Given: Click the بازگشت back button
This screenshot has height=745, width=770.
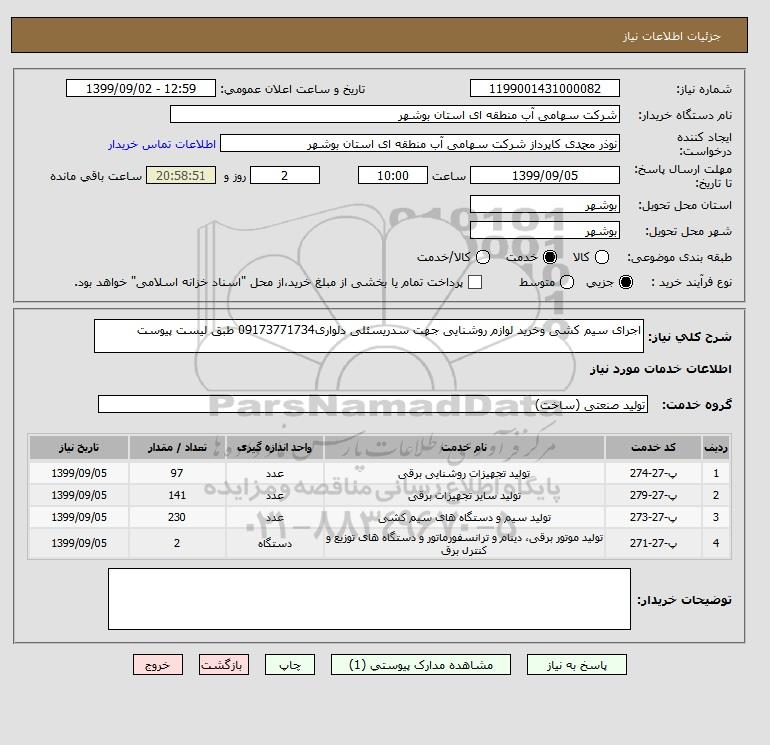Looking at the screenshot, I should click(224, 665).
